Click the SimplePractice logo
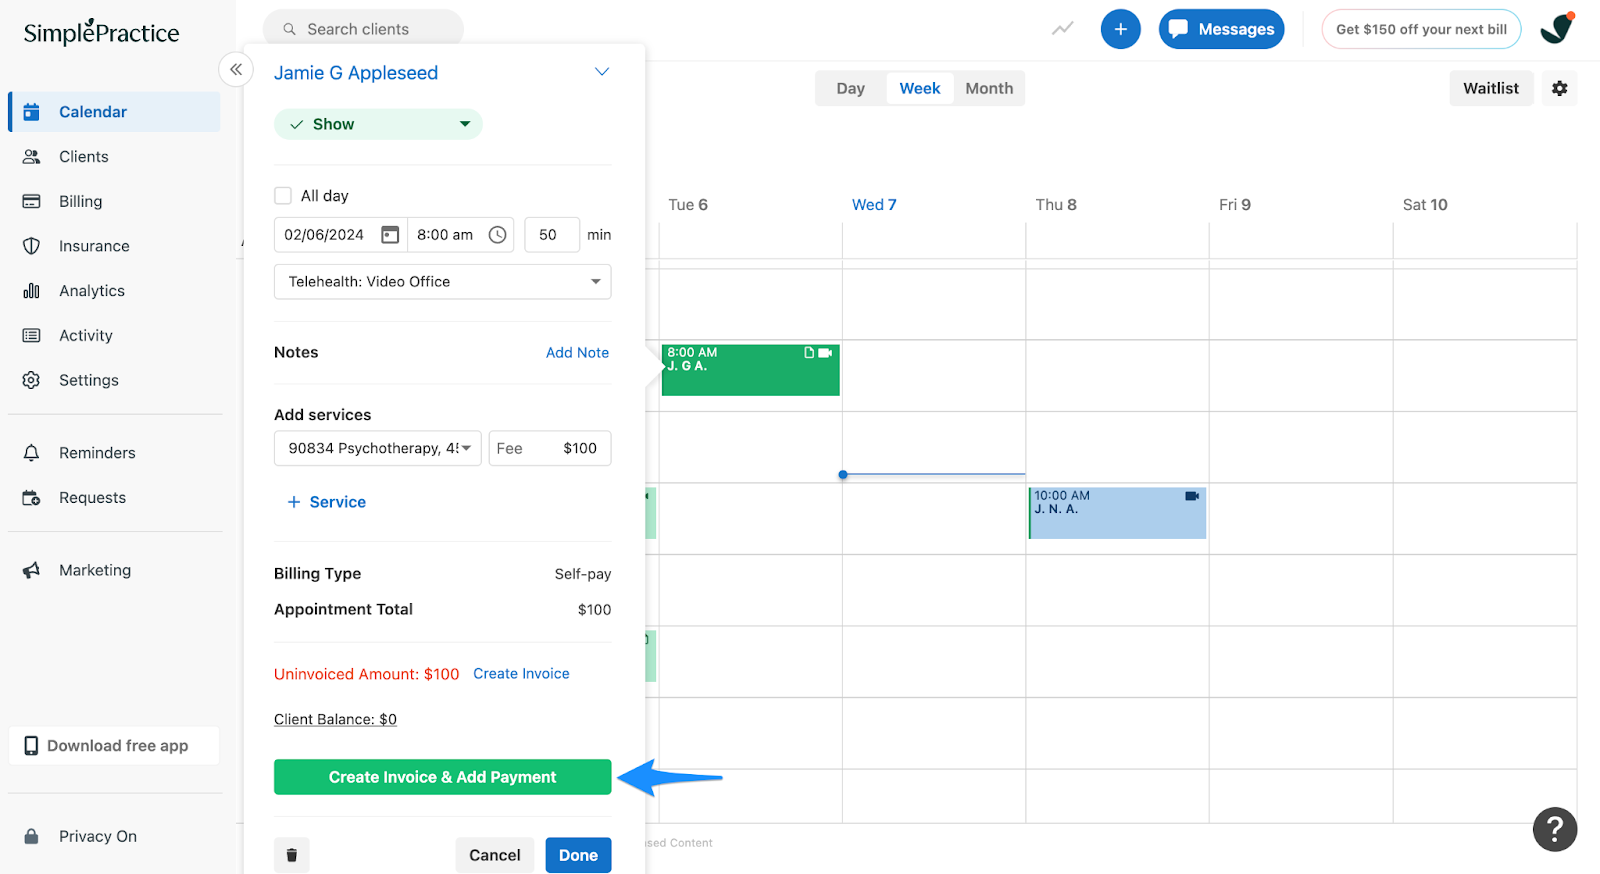 coord(101,32)
